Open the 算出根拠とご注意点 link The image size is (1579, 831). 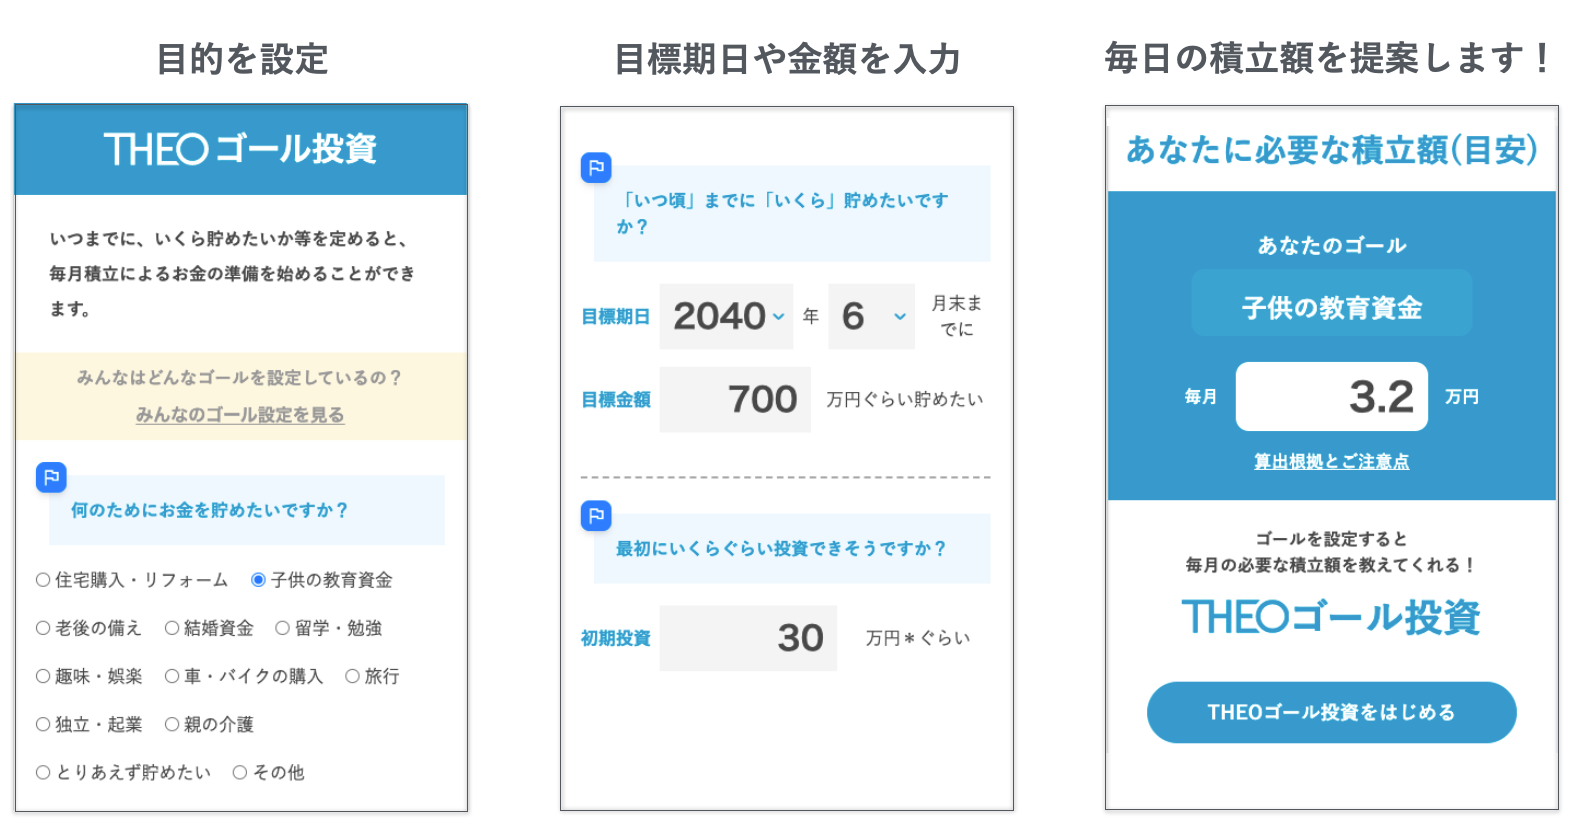1331,461
